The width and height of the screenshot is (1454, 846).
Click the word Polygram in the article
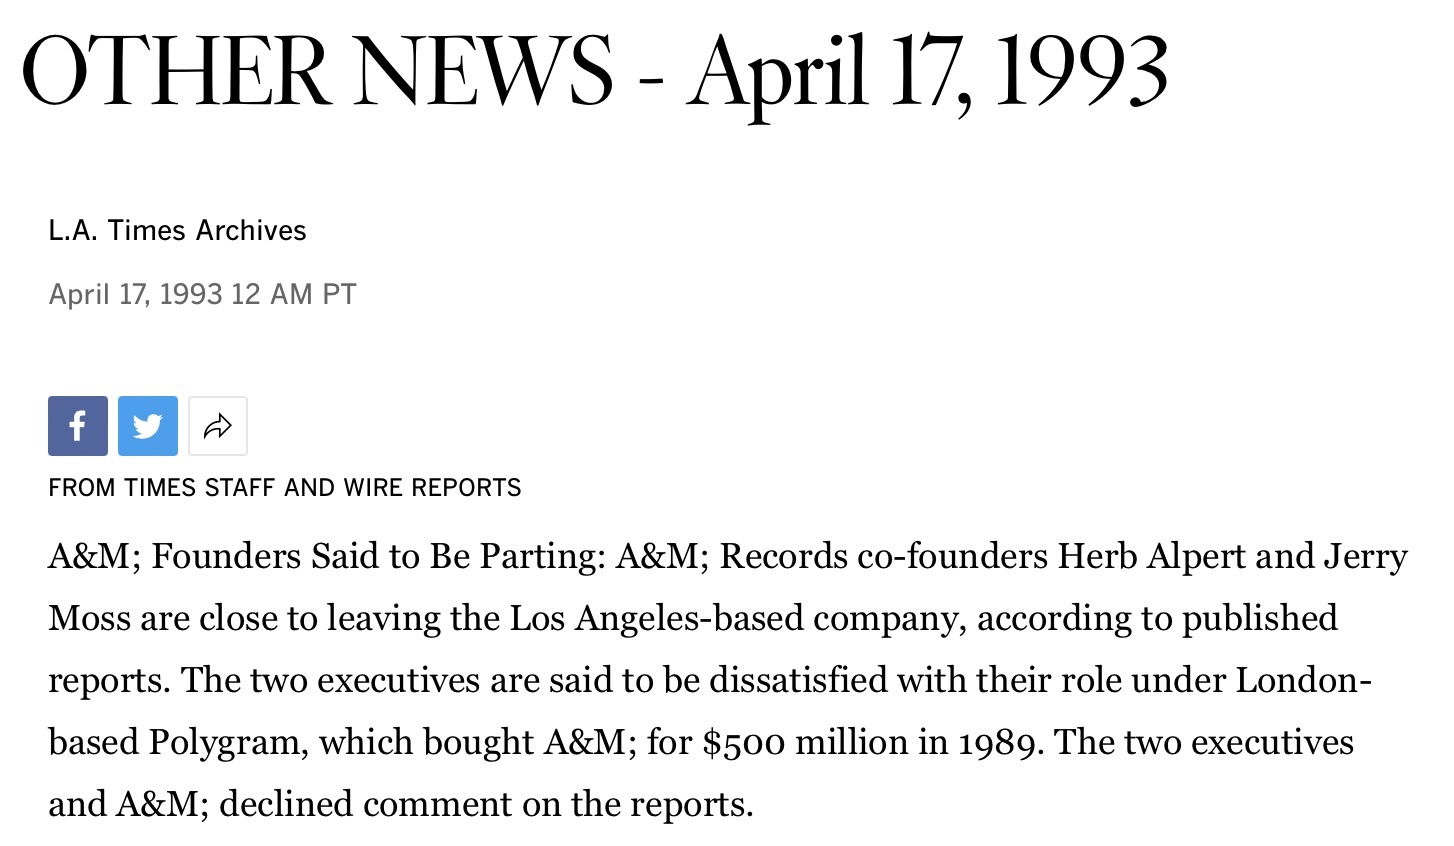[224, 742]
